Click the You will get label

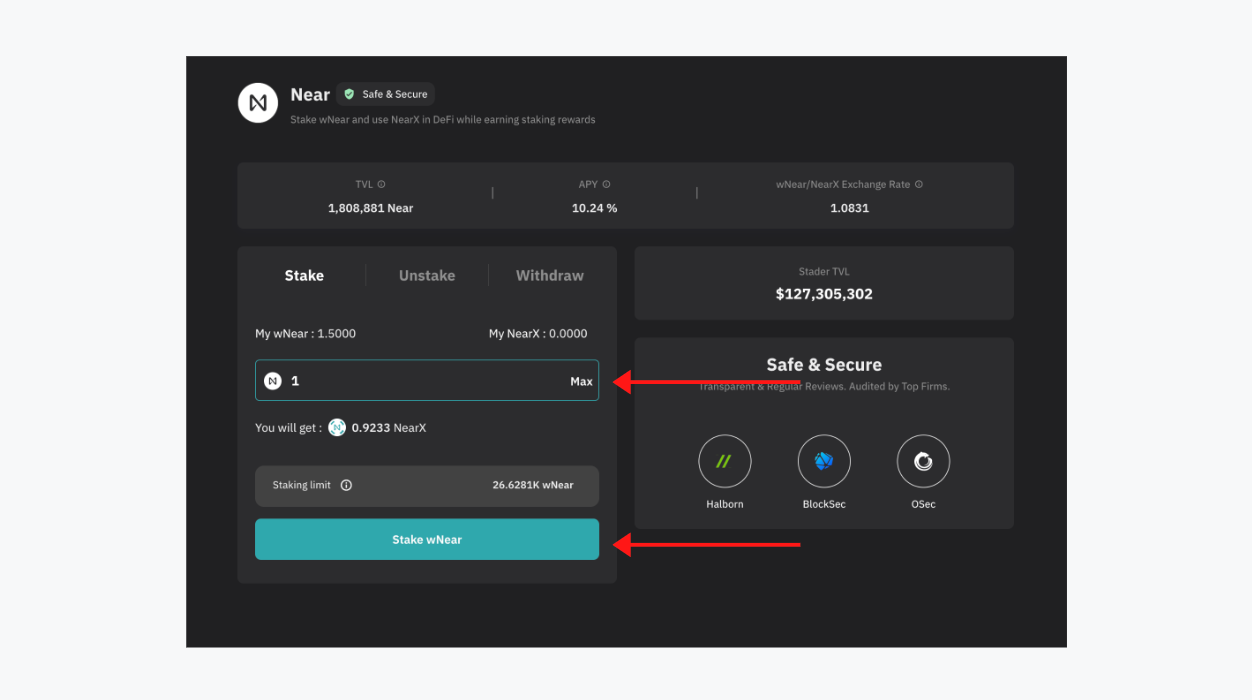289,428
